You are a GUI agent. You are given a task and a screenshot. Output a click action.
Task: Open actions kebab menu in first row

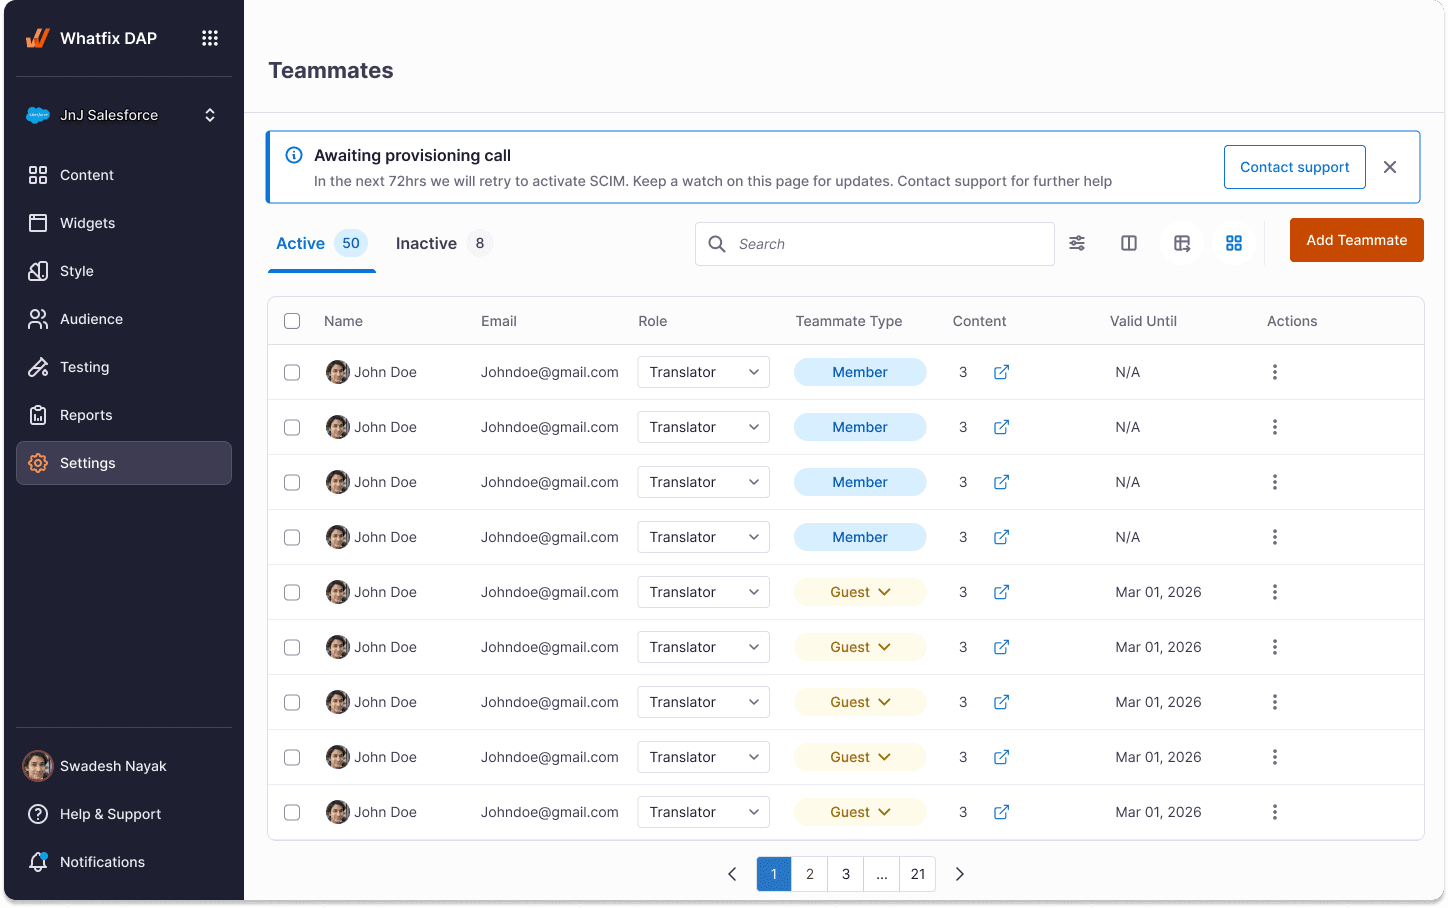(1275, 372)
